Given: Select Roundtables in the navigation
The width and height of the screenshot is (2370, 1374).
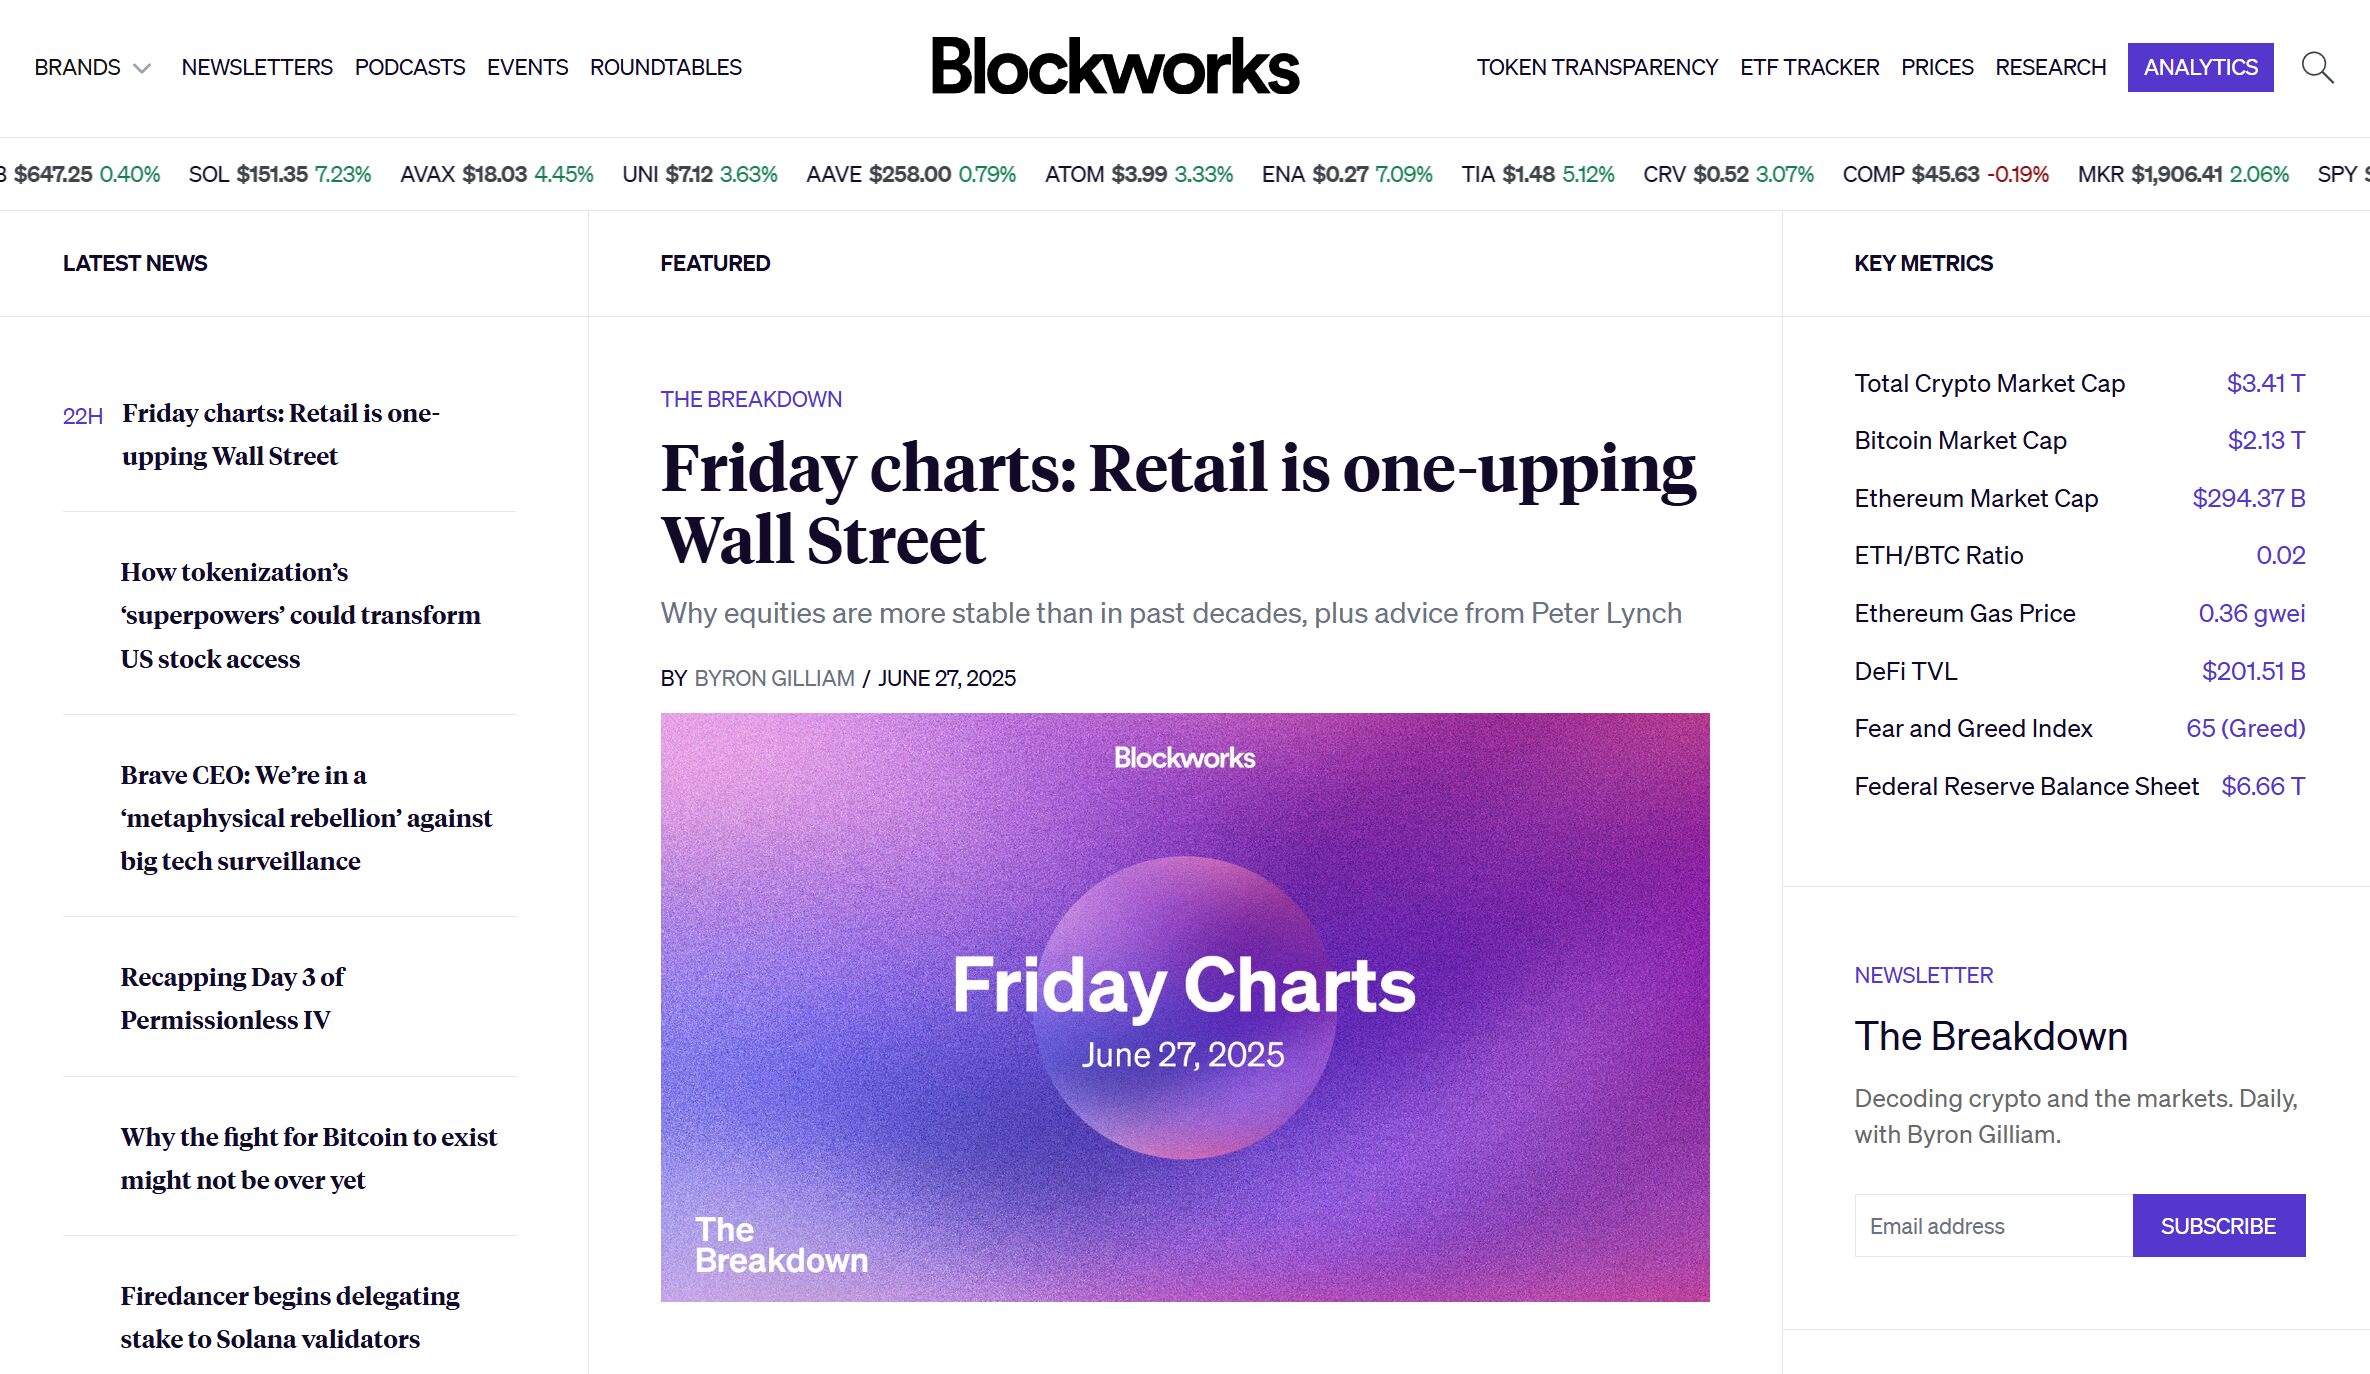Looking at the screenshot, I should point(666,68).
